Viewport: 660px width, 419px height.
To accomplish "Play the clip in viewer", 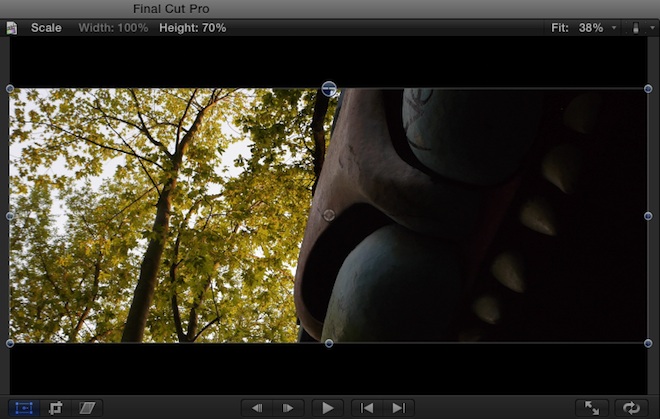I will pyautogui.click(x=327, y=408).
